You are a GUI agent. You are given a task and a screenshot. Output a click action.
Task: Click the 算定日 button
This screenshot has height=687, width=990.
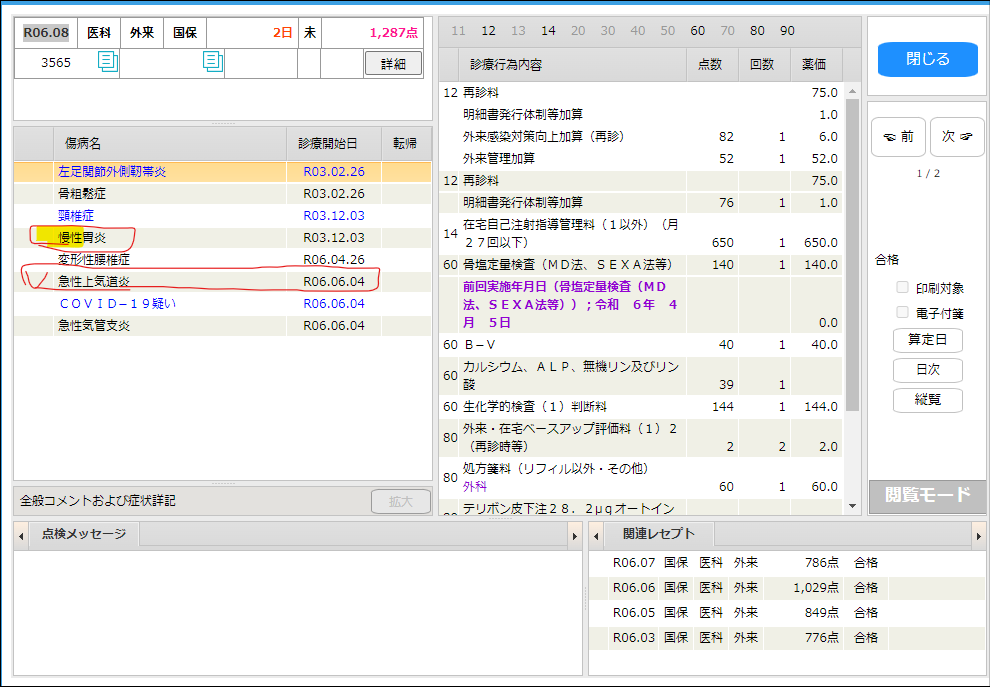927,340
